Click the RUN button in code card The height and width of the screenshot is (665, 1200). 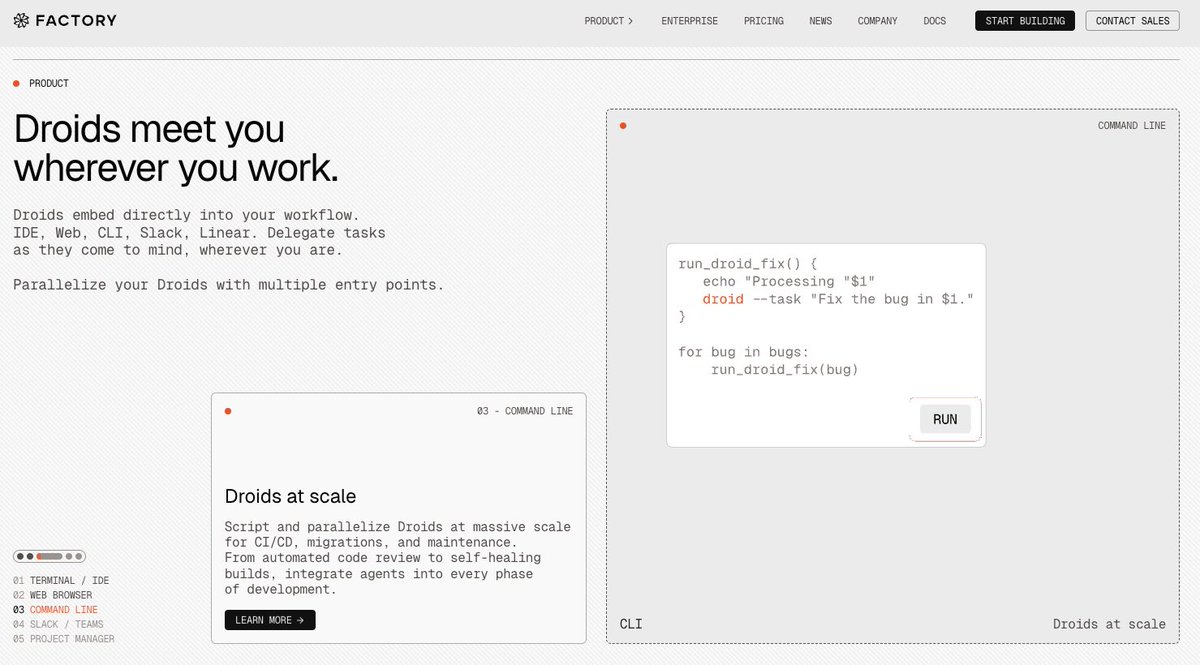click(945, 419)
